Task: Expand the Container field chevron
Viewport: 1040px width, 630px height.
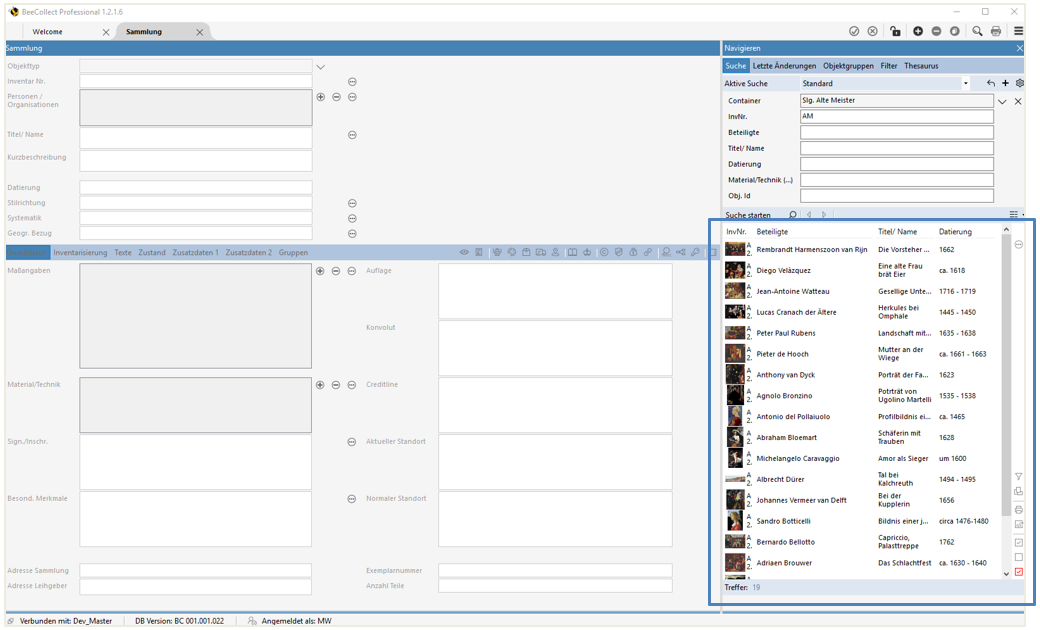Action: pyautogui.click(x=1003, y=101)
